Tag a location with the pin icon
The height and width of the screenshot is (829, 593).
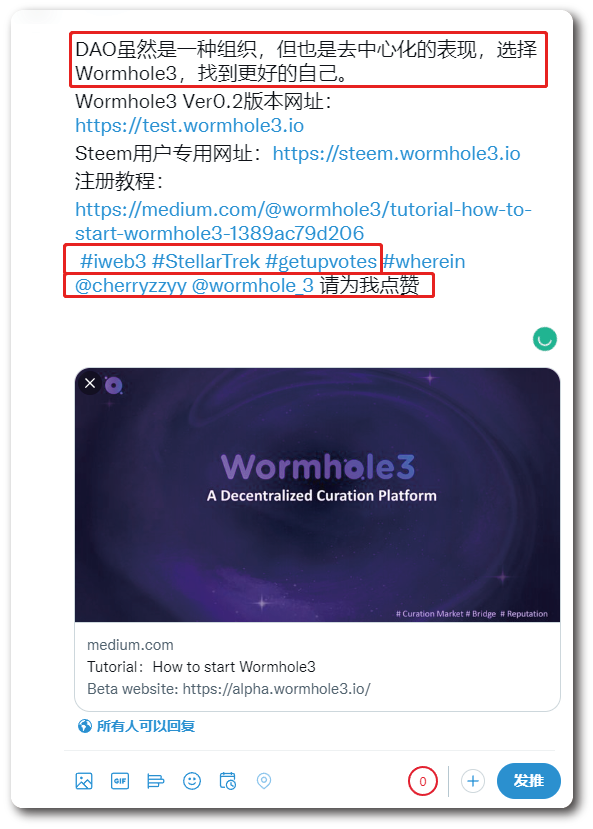(x=264, y=781)
